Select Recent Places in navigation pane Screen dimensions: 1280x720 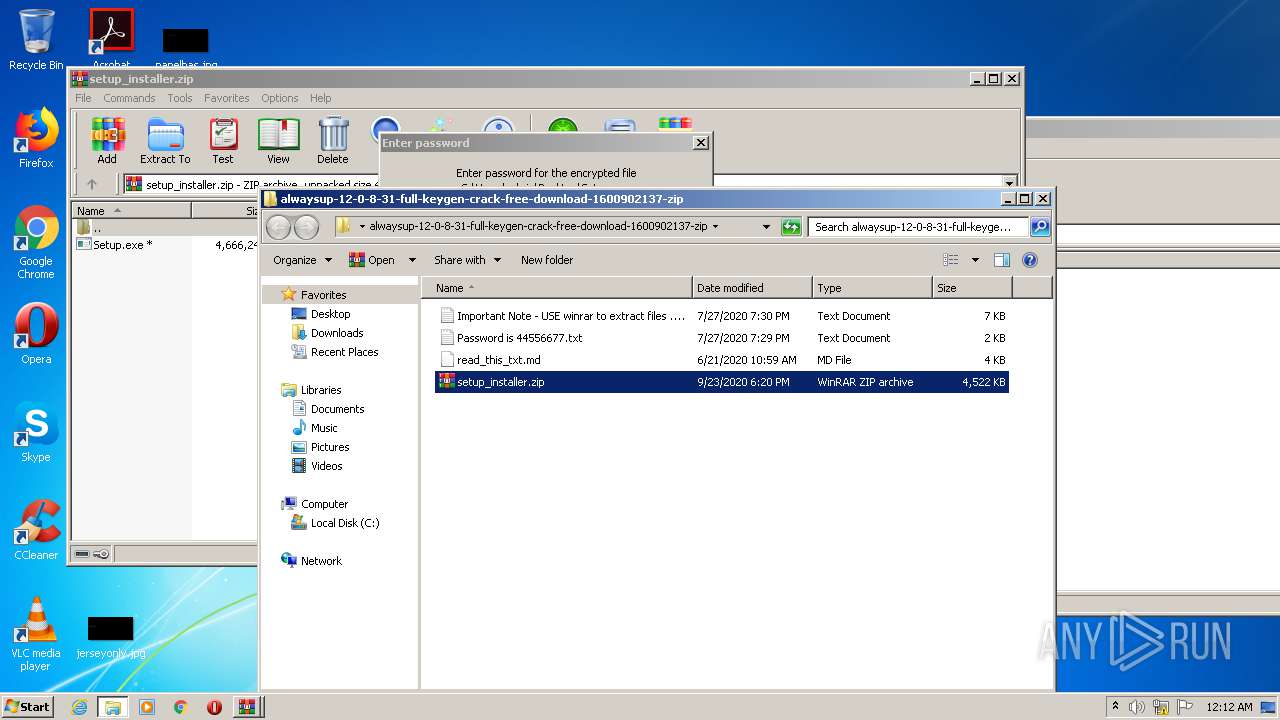(344, 352)
